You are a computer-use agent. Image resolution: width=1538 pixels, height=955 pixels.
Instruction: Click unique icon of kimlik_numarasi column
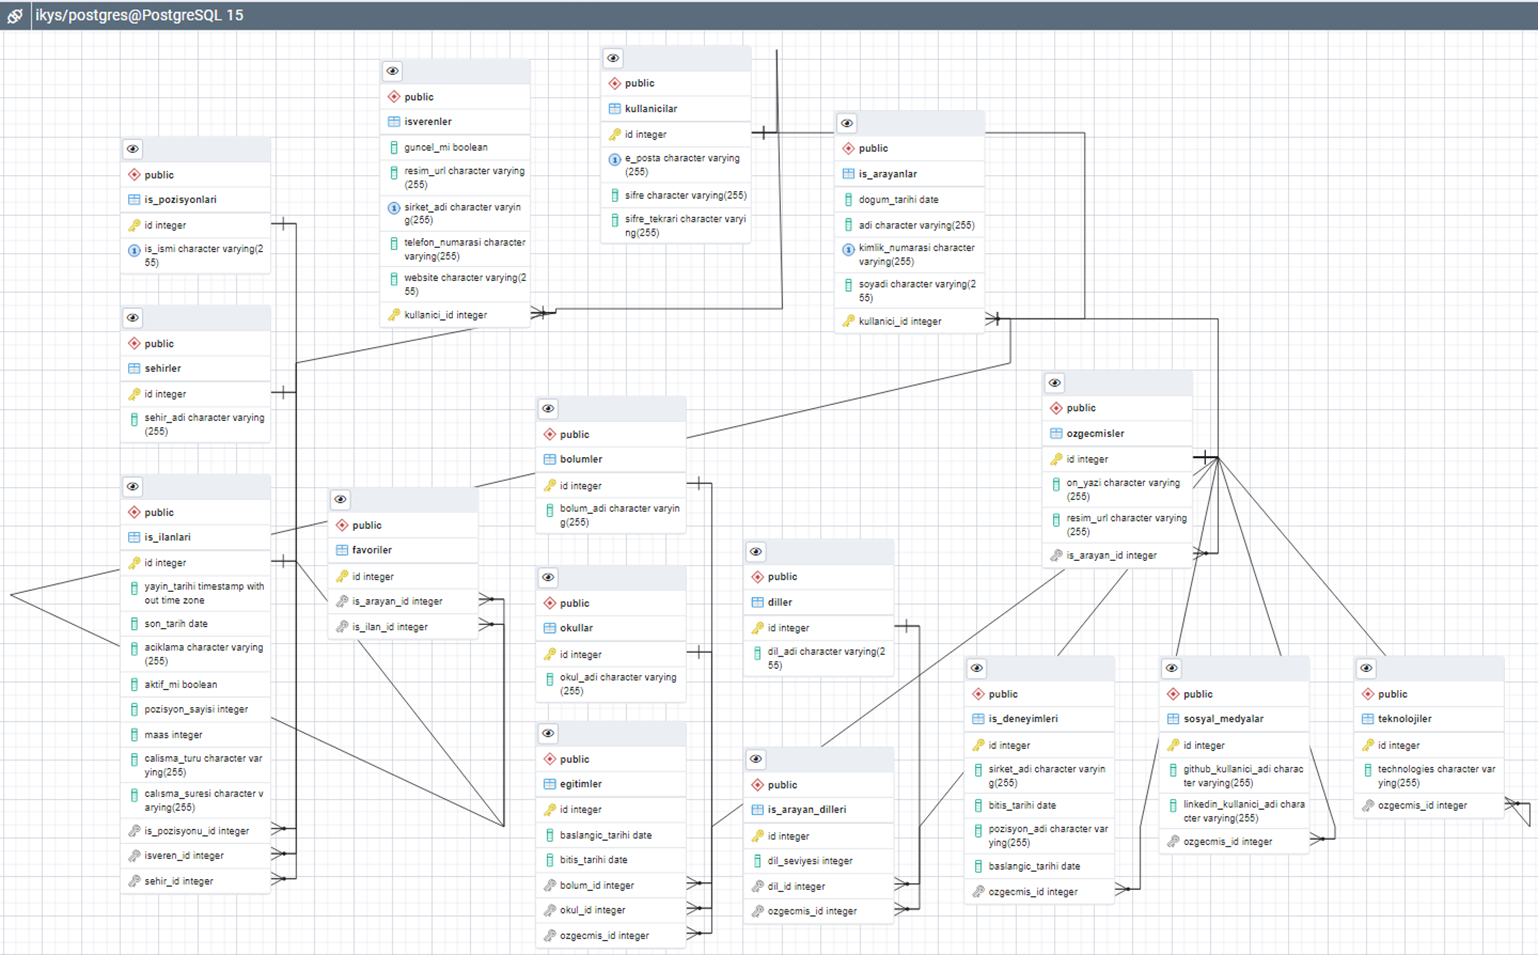pyautogui.click(x=848, y=250)
